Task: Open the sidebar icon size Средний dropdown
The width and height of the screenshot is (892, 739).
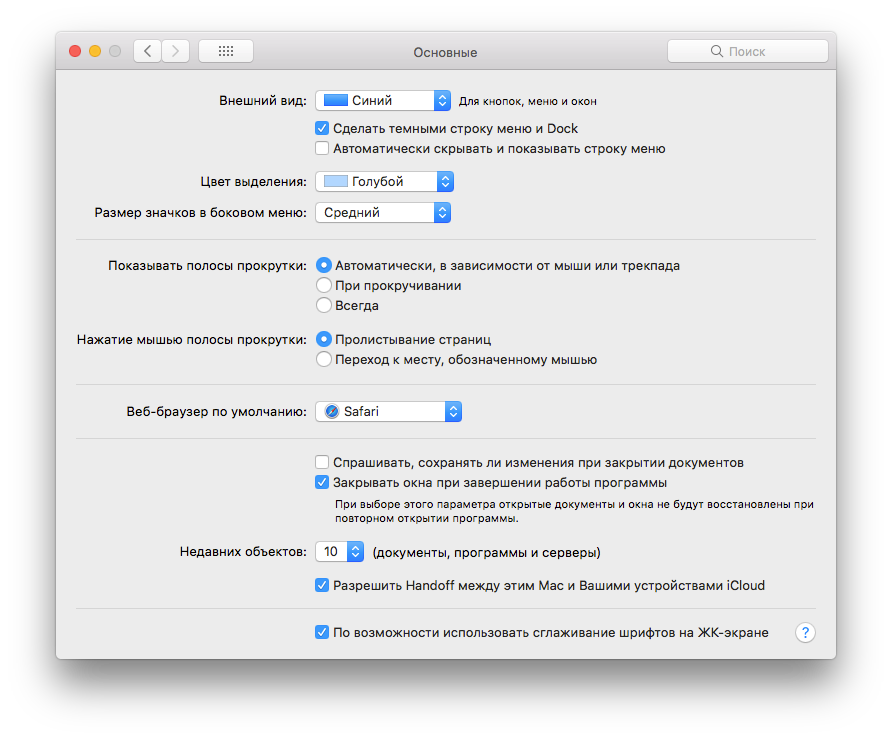Action: pos(383,213)
